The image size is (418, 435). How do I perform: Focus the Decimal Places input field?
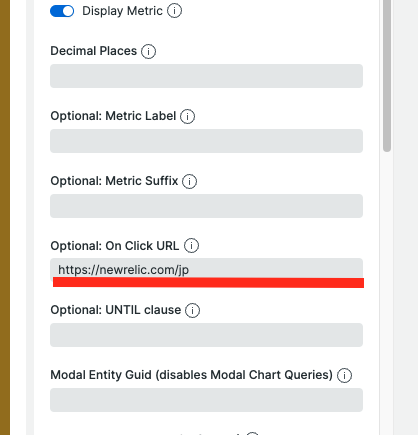point(206,76)
